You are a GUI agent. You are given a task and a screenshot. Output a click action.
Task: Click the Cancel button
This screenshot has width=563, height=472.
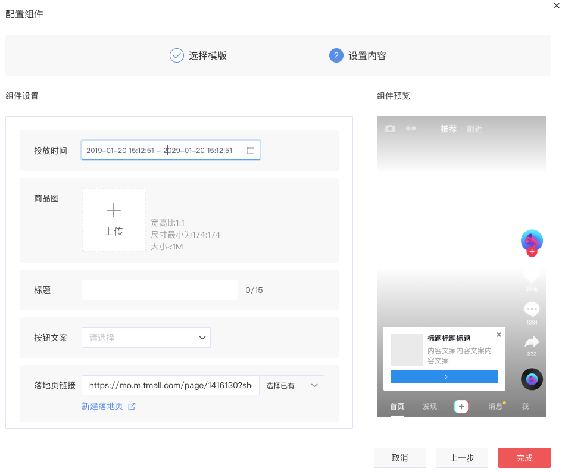click(400, 458)
